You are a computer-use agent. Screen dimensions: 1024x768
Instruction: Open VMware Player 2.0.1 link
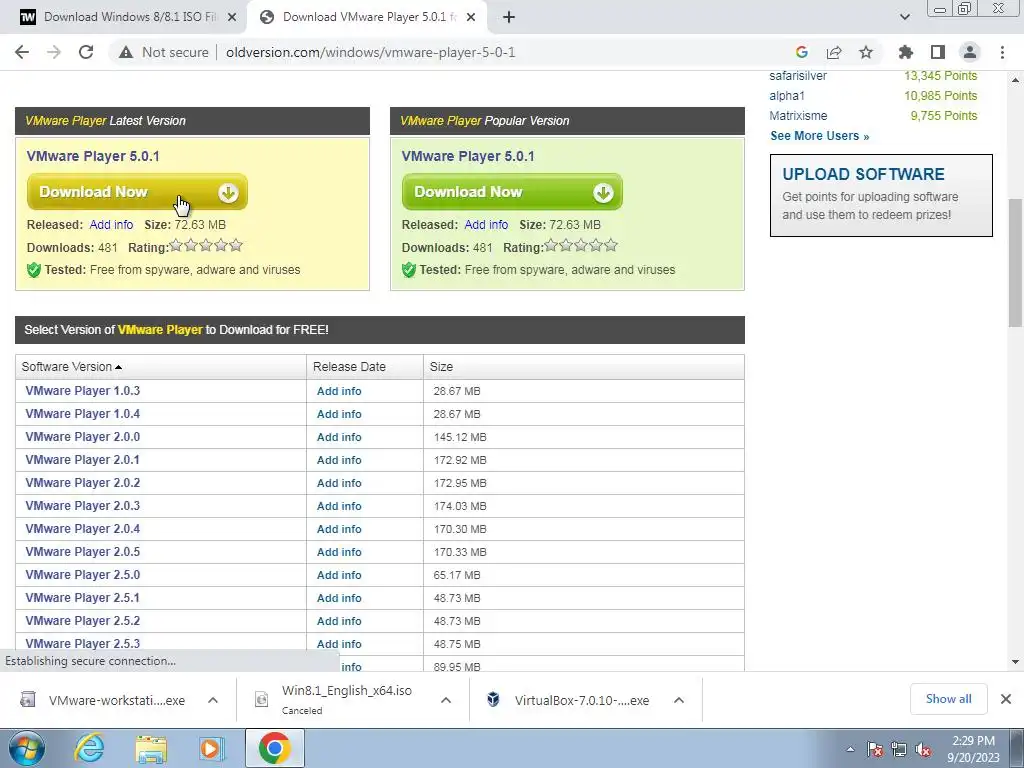(x=82, y=460)
